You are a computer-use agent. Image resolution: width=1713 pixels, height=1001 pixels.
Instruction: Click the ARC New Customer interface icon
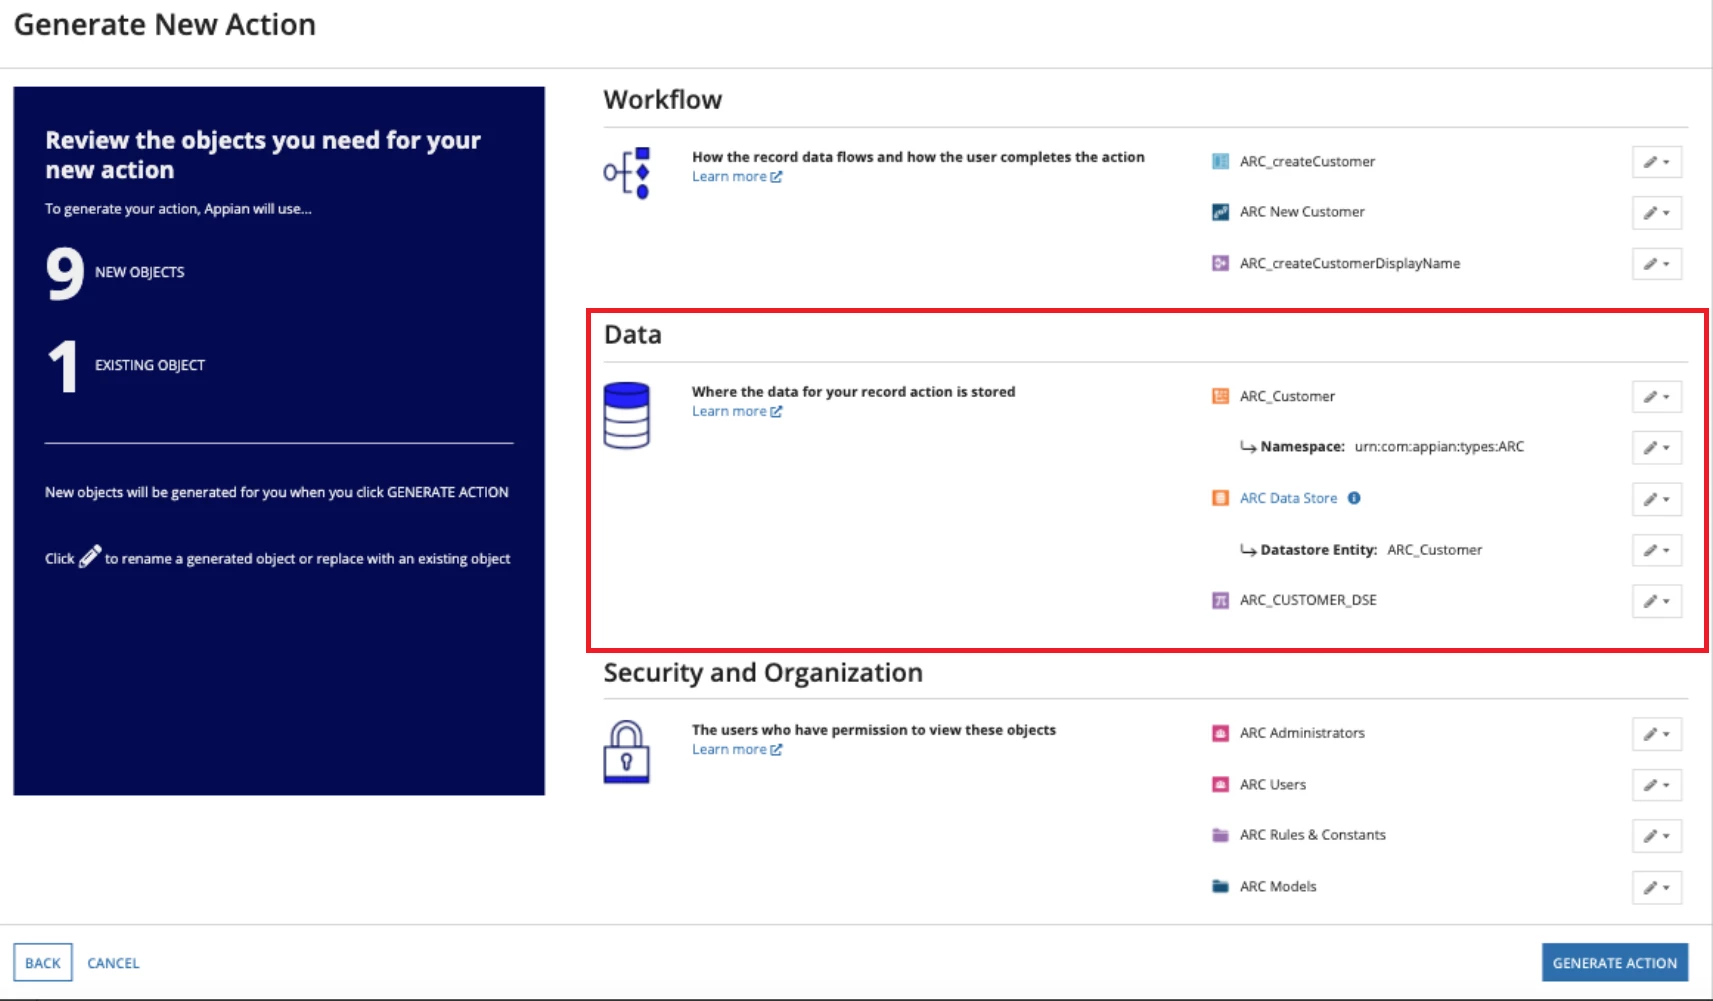(x=1220, y=212)
